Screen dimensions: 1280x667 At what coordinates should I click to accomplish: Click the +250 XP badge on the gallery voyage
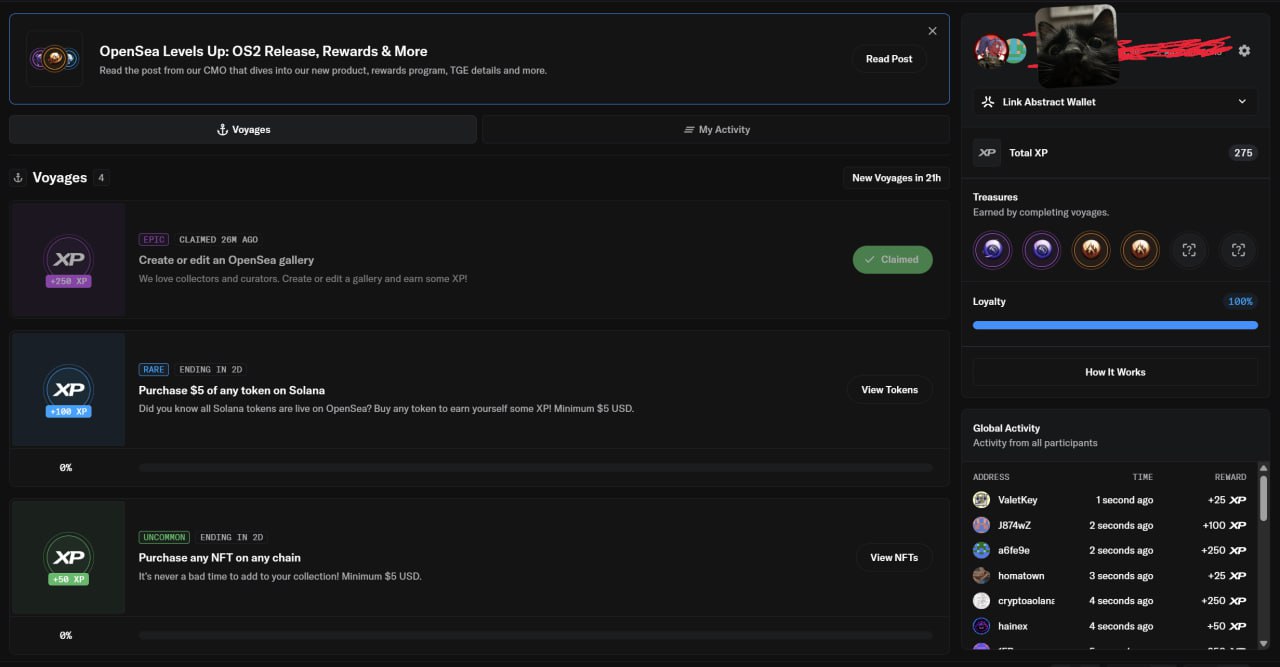[69, 281]
